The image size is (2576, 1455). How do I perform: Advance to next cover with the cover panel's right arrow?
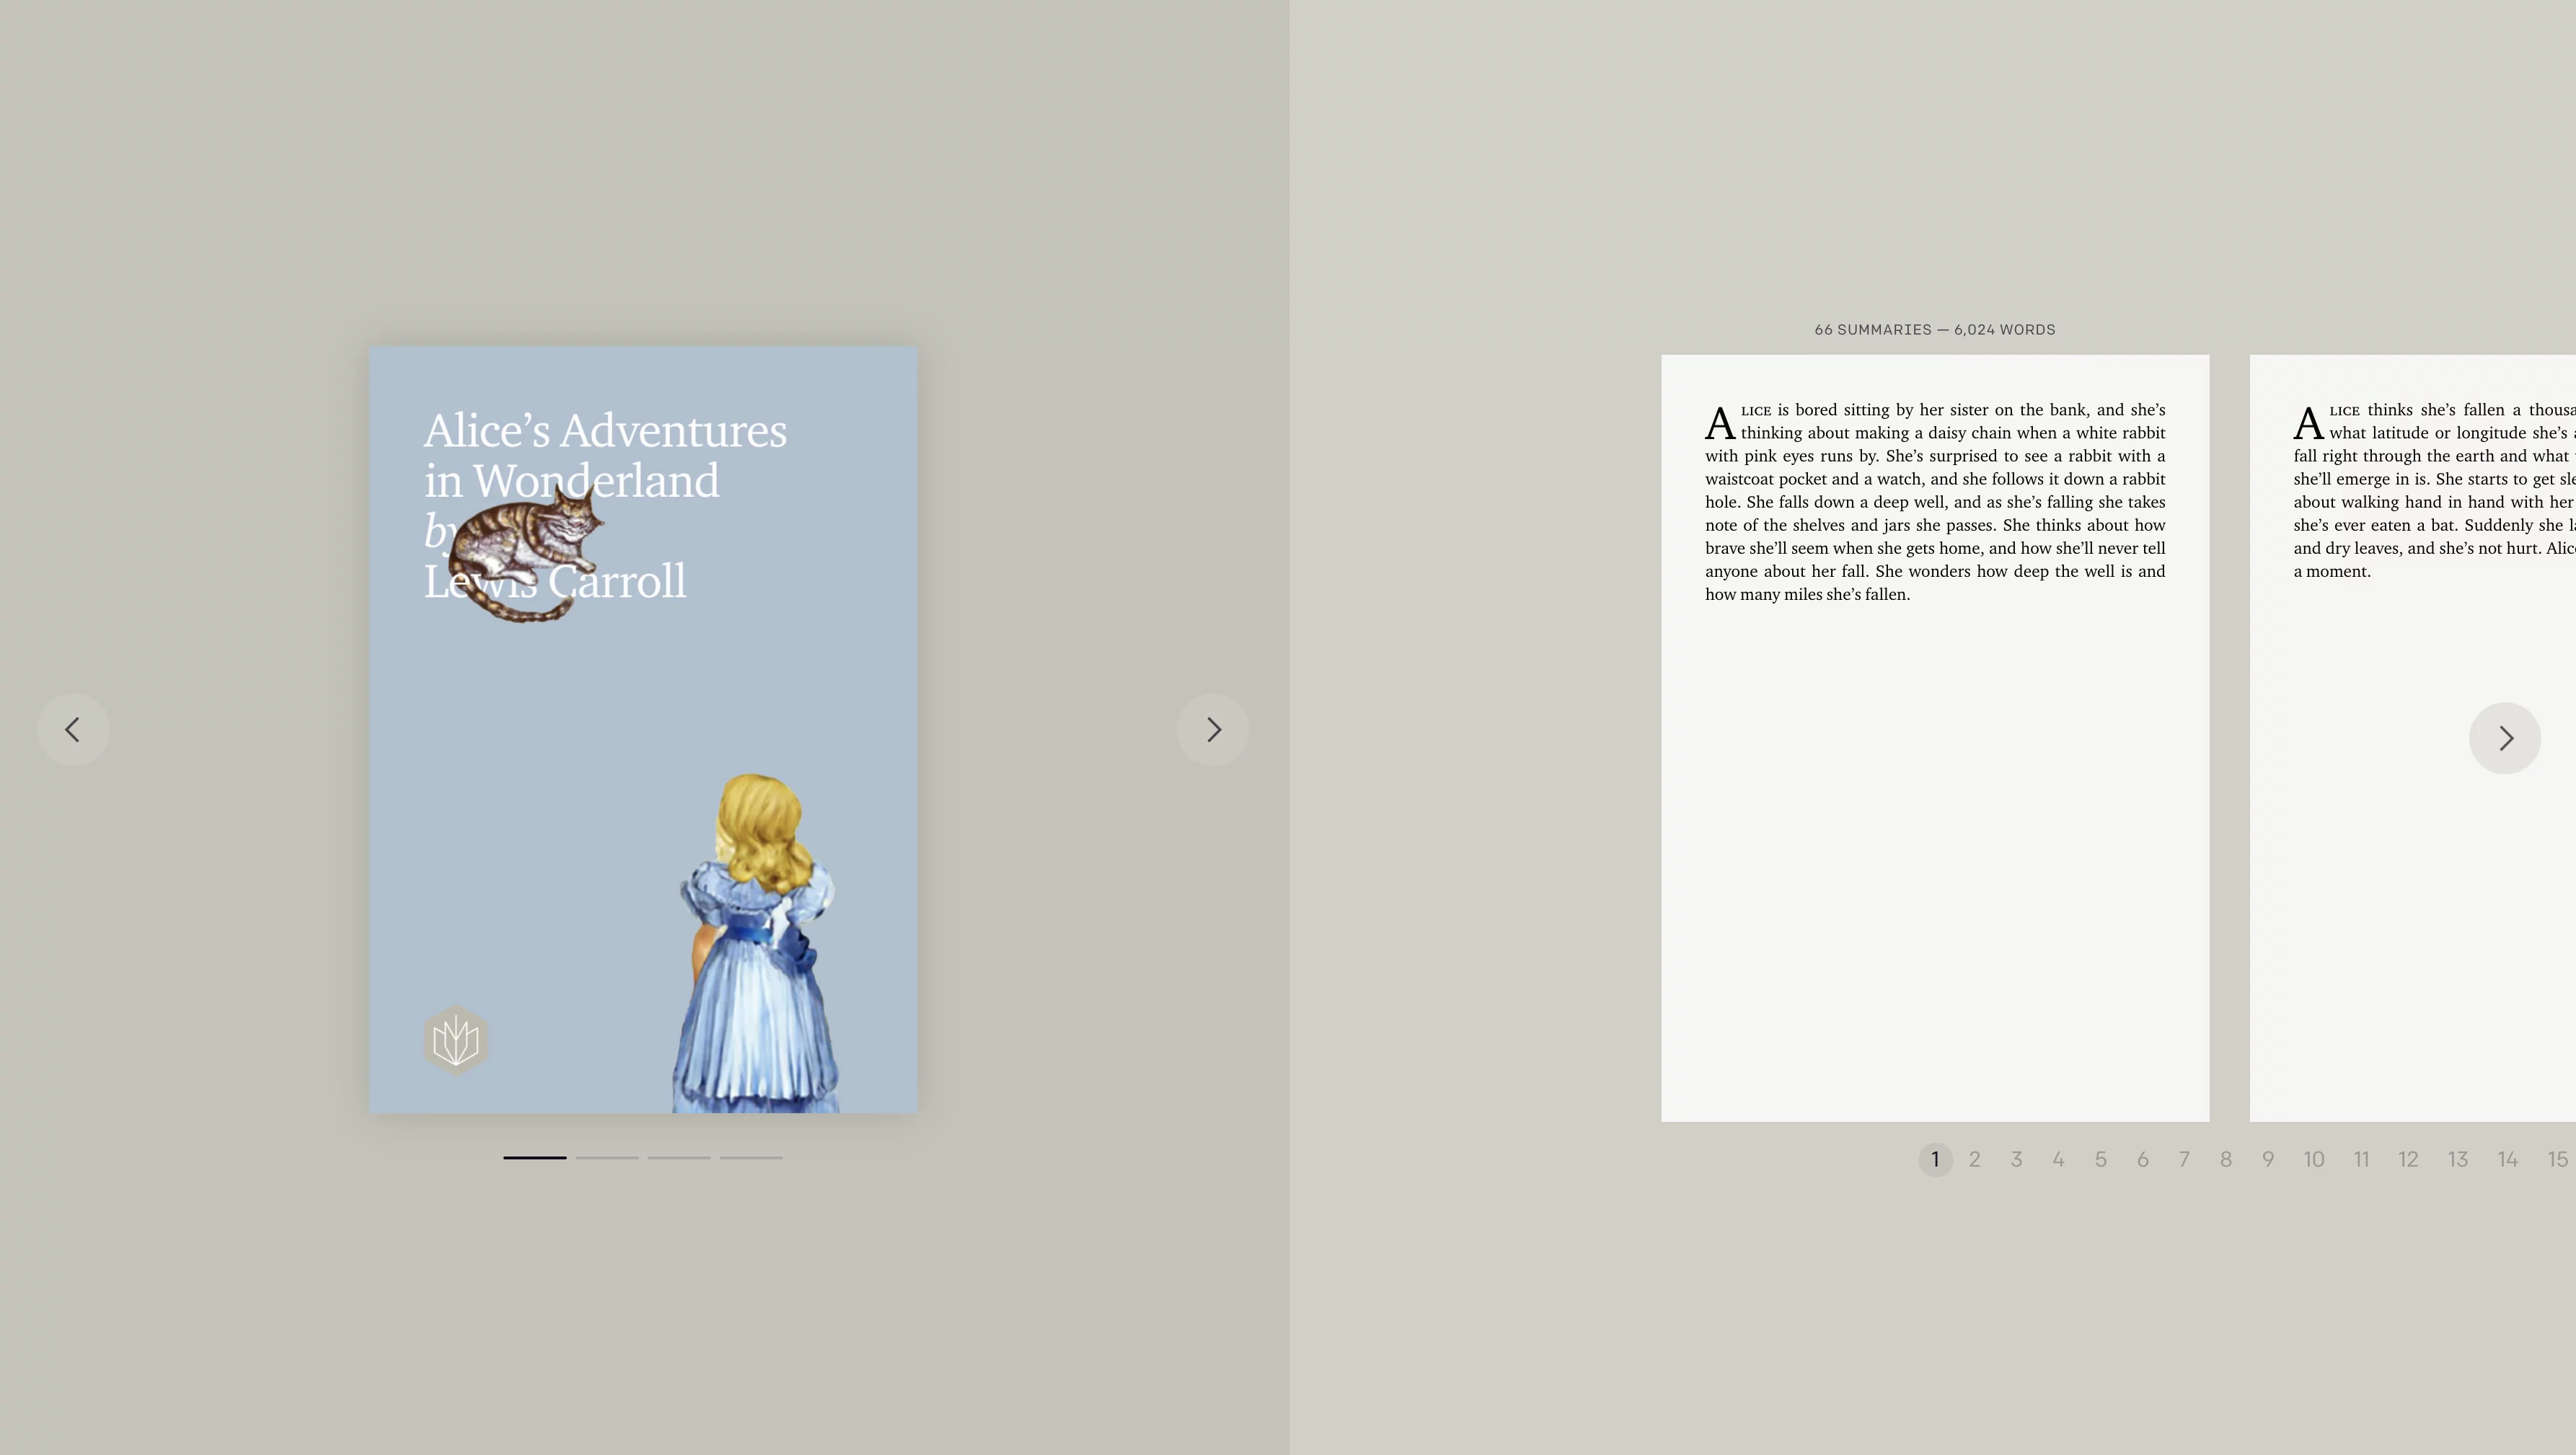click(x=1213, y=730)
